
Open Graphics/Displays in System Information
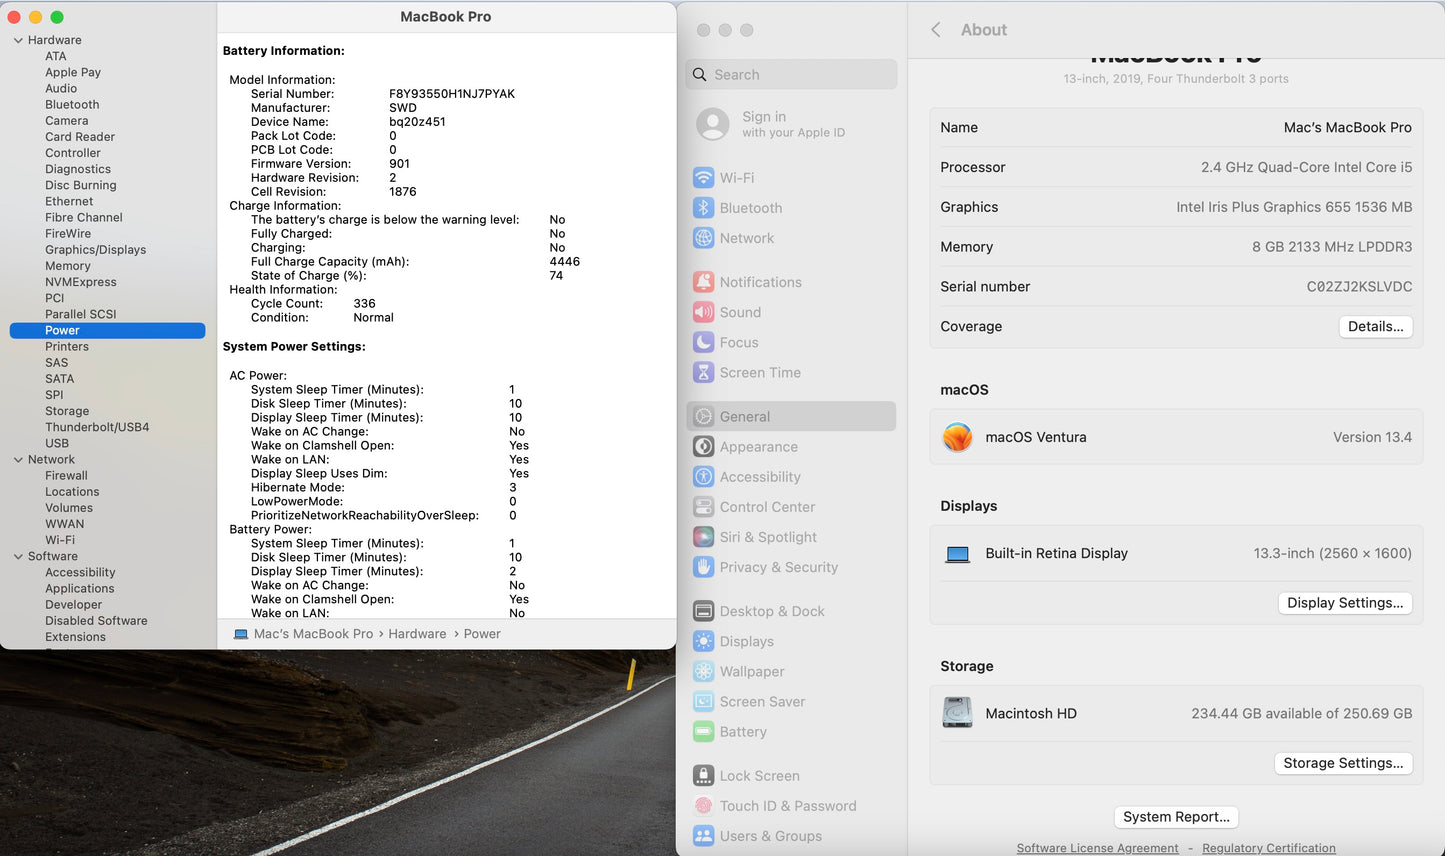[x=95, y=249]
